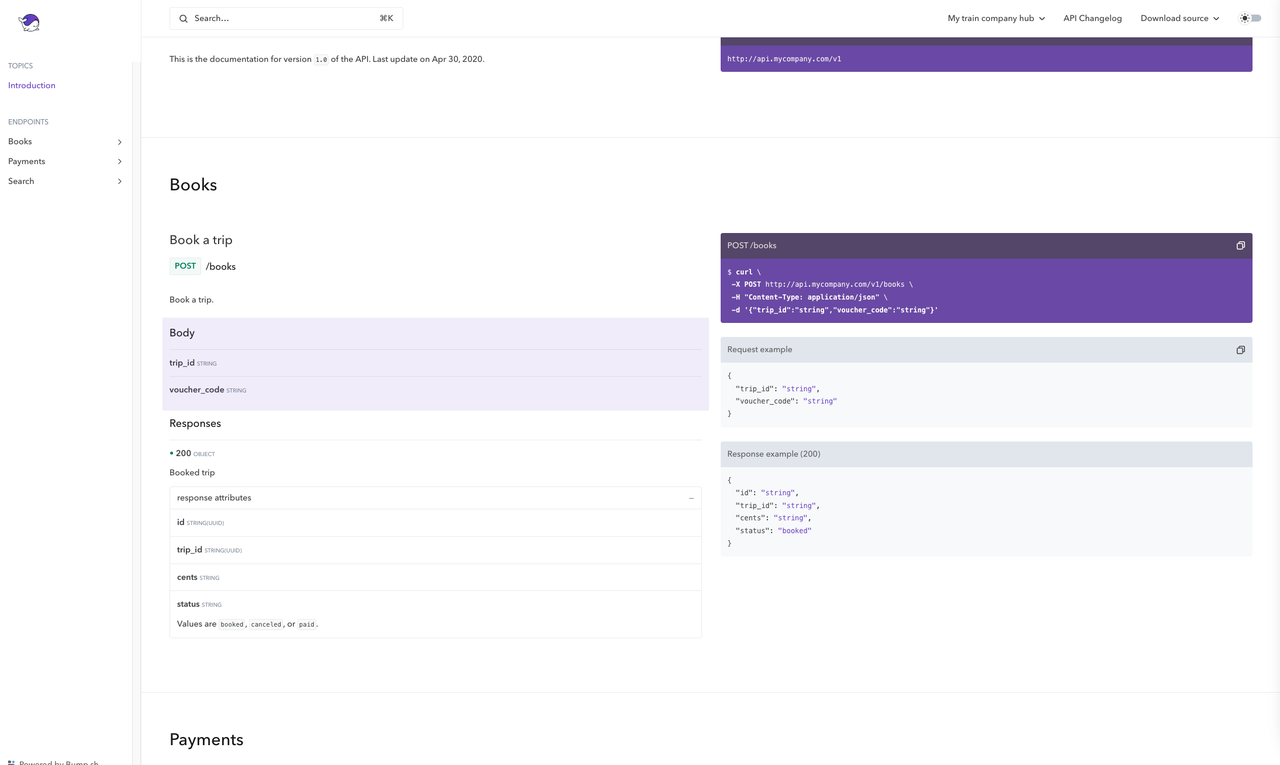Click the search magnifier icon

click(183, 19)
